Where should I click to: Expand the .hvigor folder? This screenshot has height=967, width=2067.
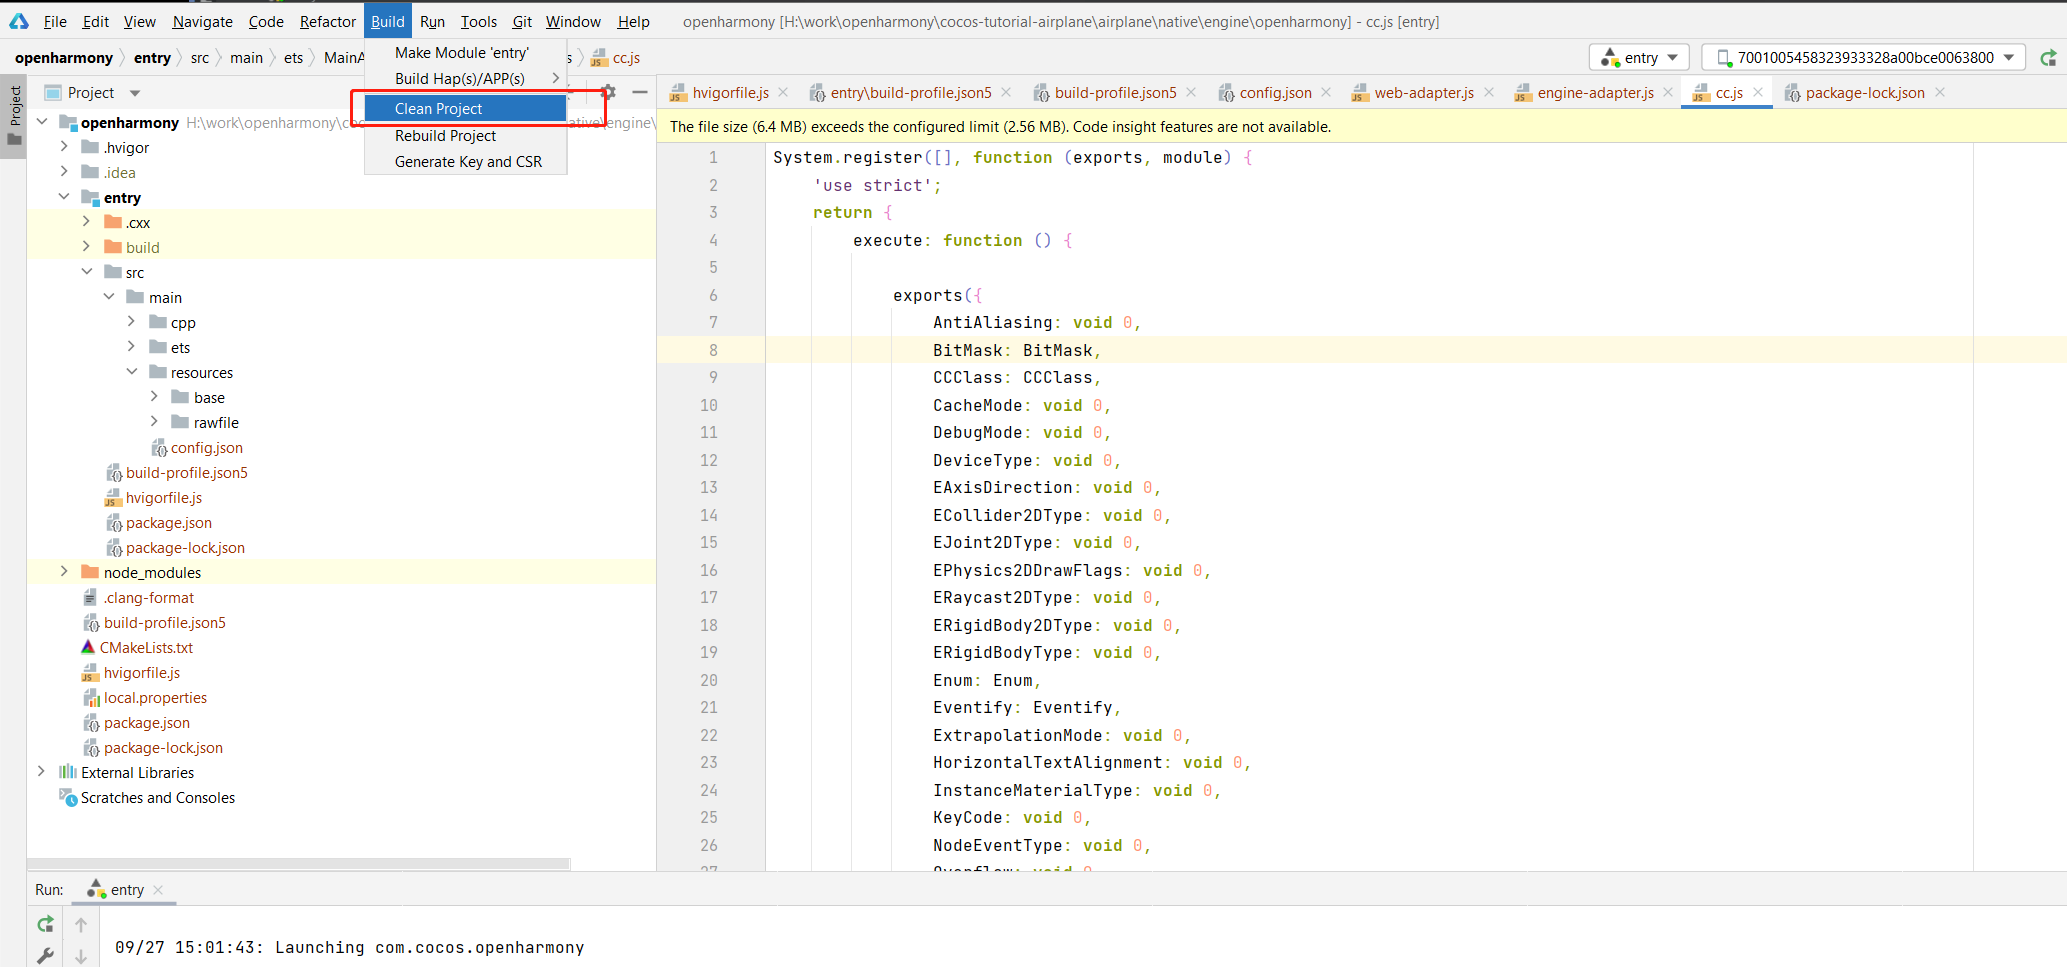click(64, 147)
